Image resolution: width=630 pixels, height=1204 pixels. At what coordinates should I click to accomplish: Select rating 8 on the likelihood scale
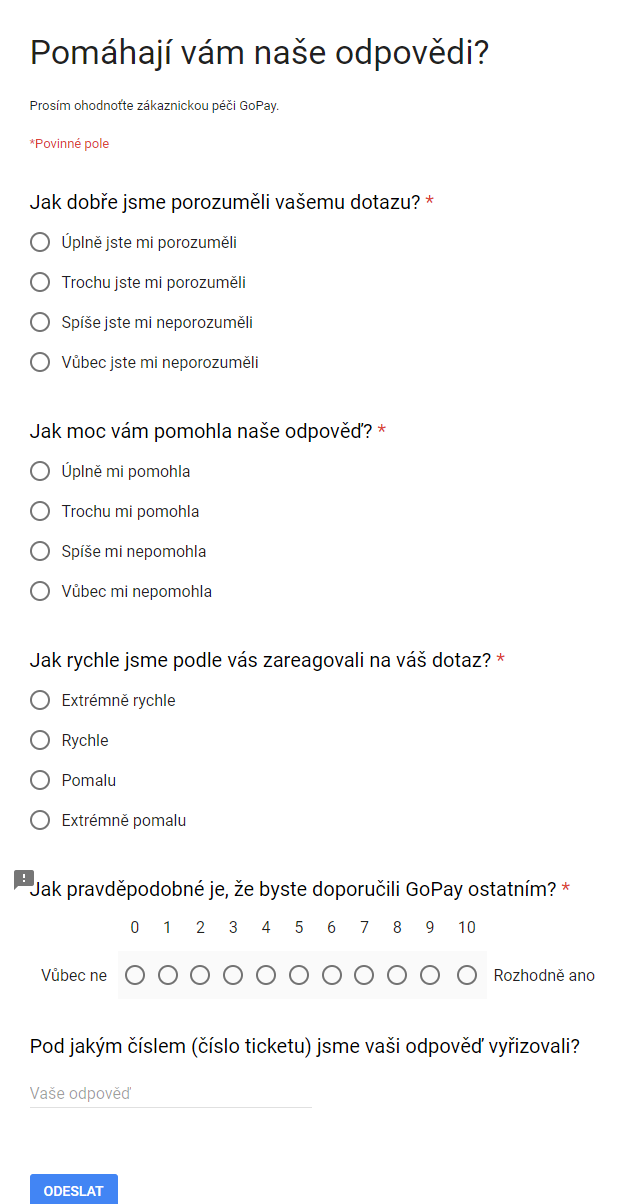pos(397,975)
